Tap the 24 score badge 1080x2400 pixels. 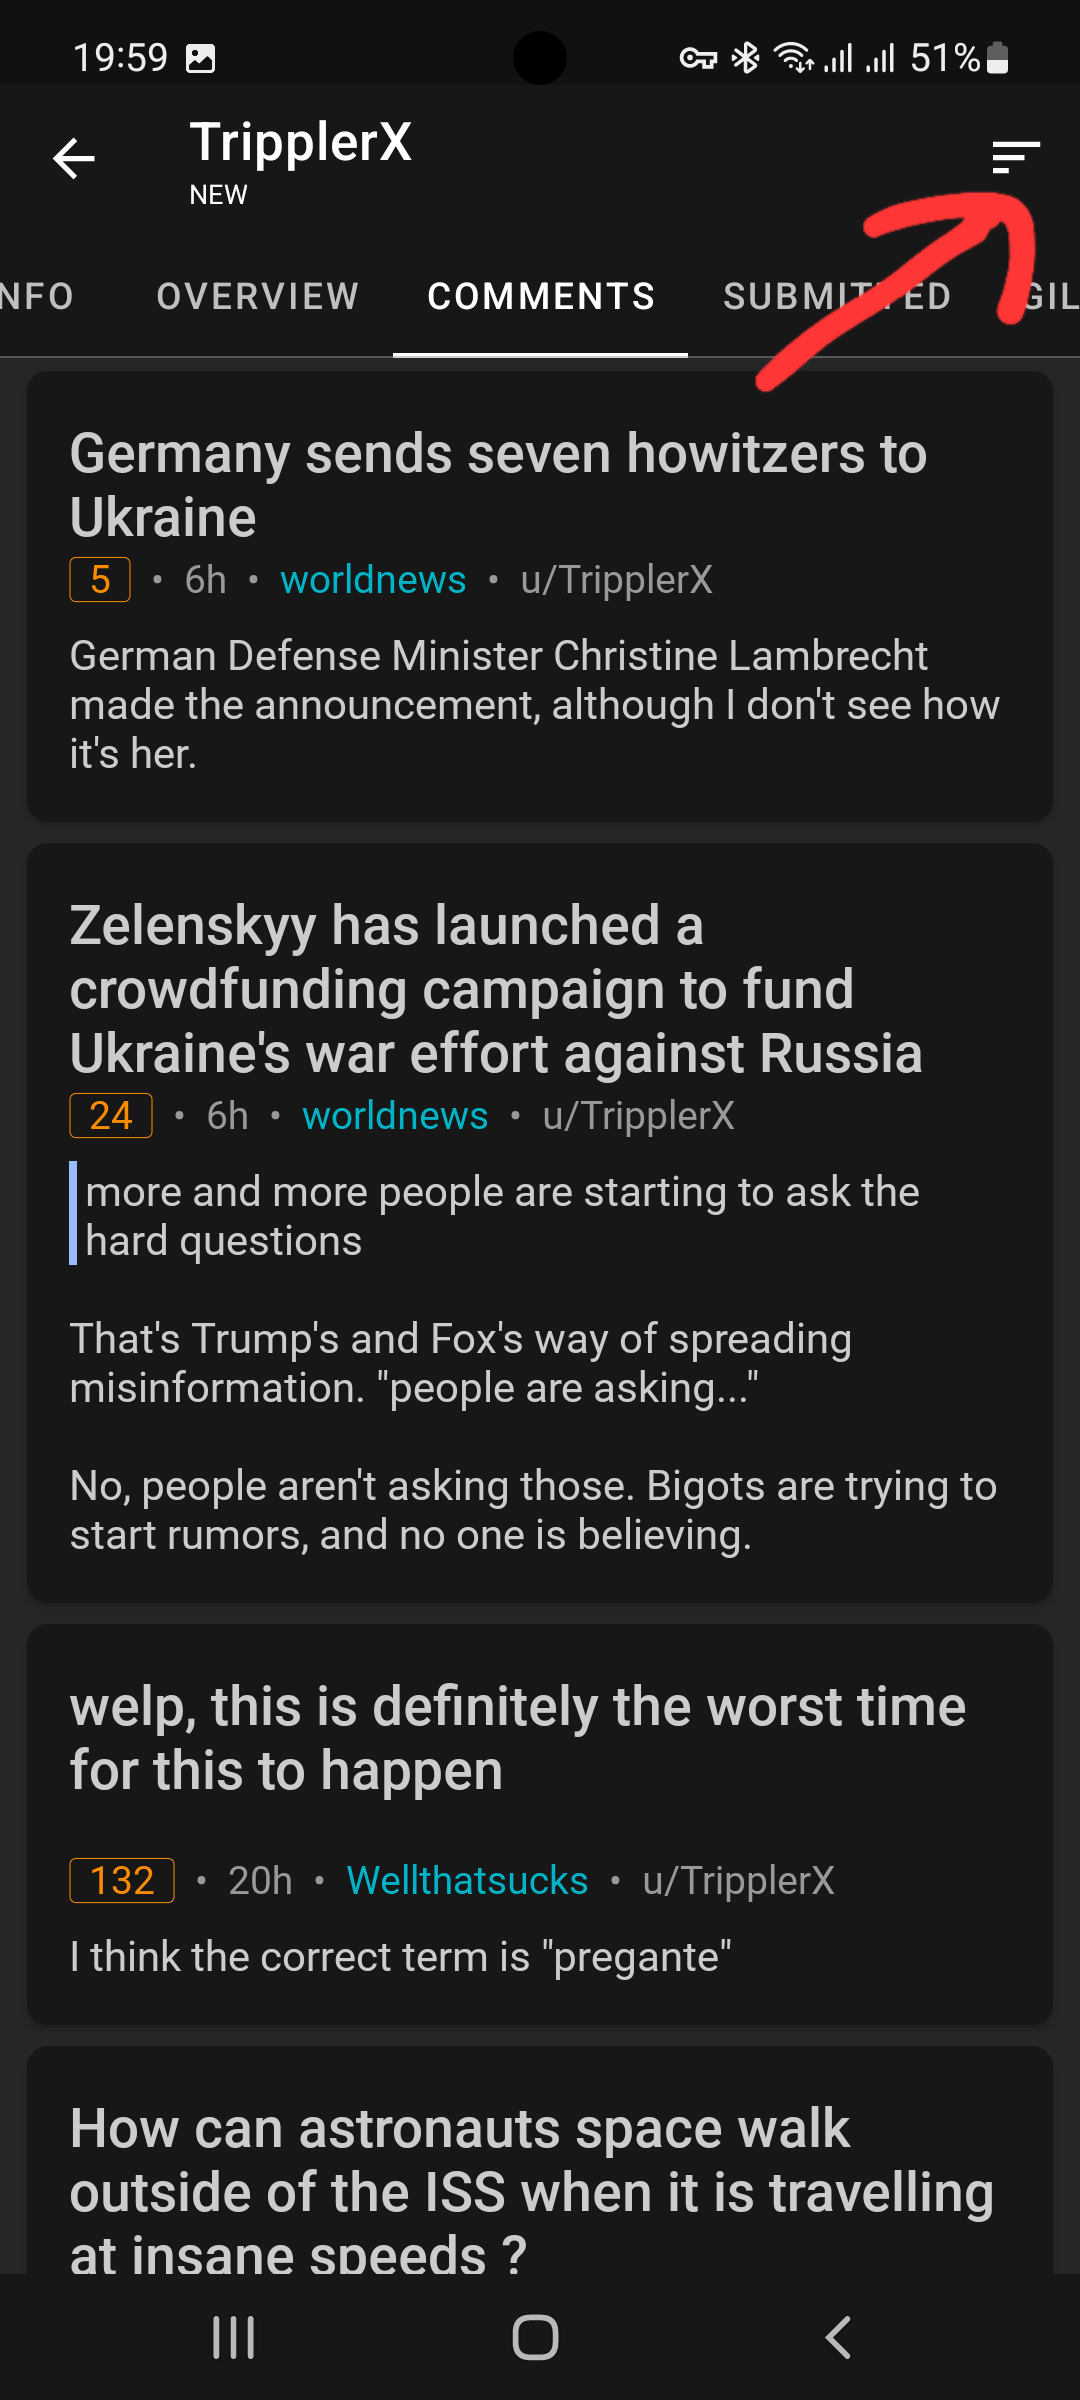tap(111, 1116)
